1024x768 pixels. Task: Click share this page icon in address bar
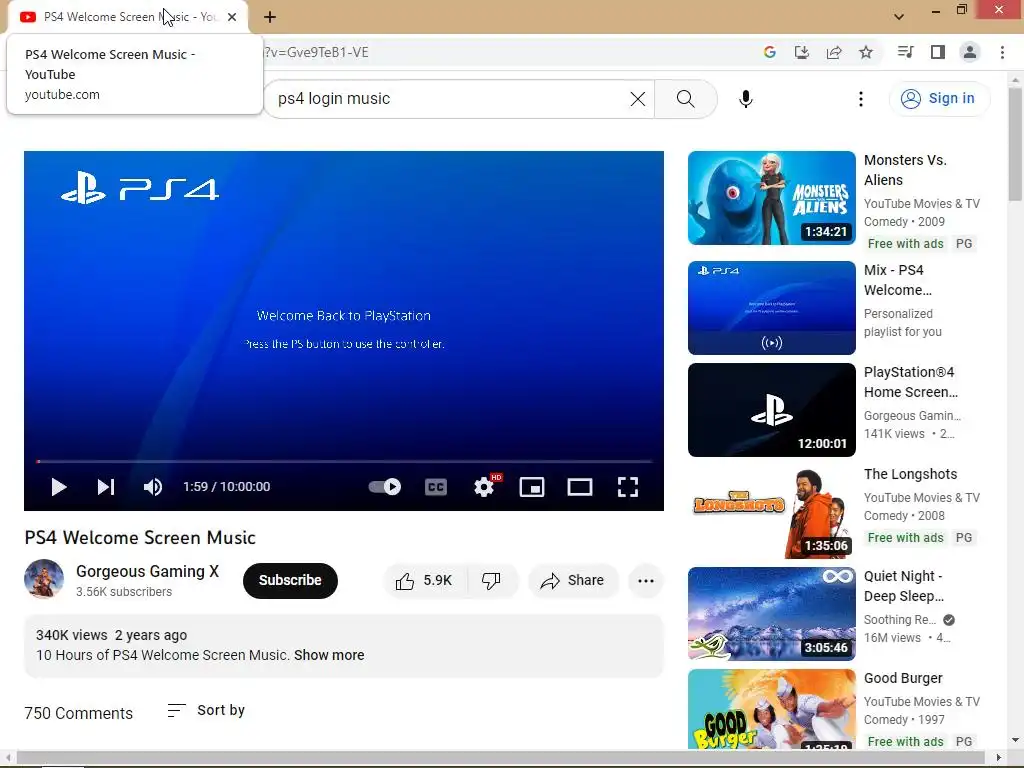coord(834,52)
